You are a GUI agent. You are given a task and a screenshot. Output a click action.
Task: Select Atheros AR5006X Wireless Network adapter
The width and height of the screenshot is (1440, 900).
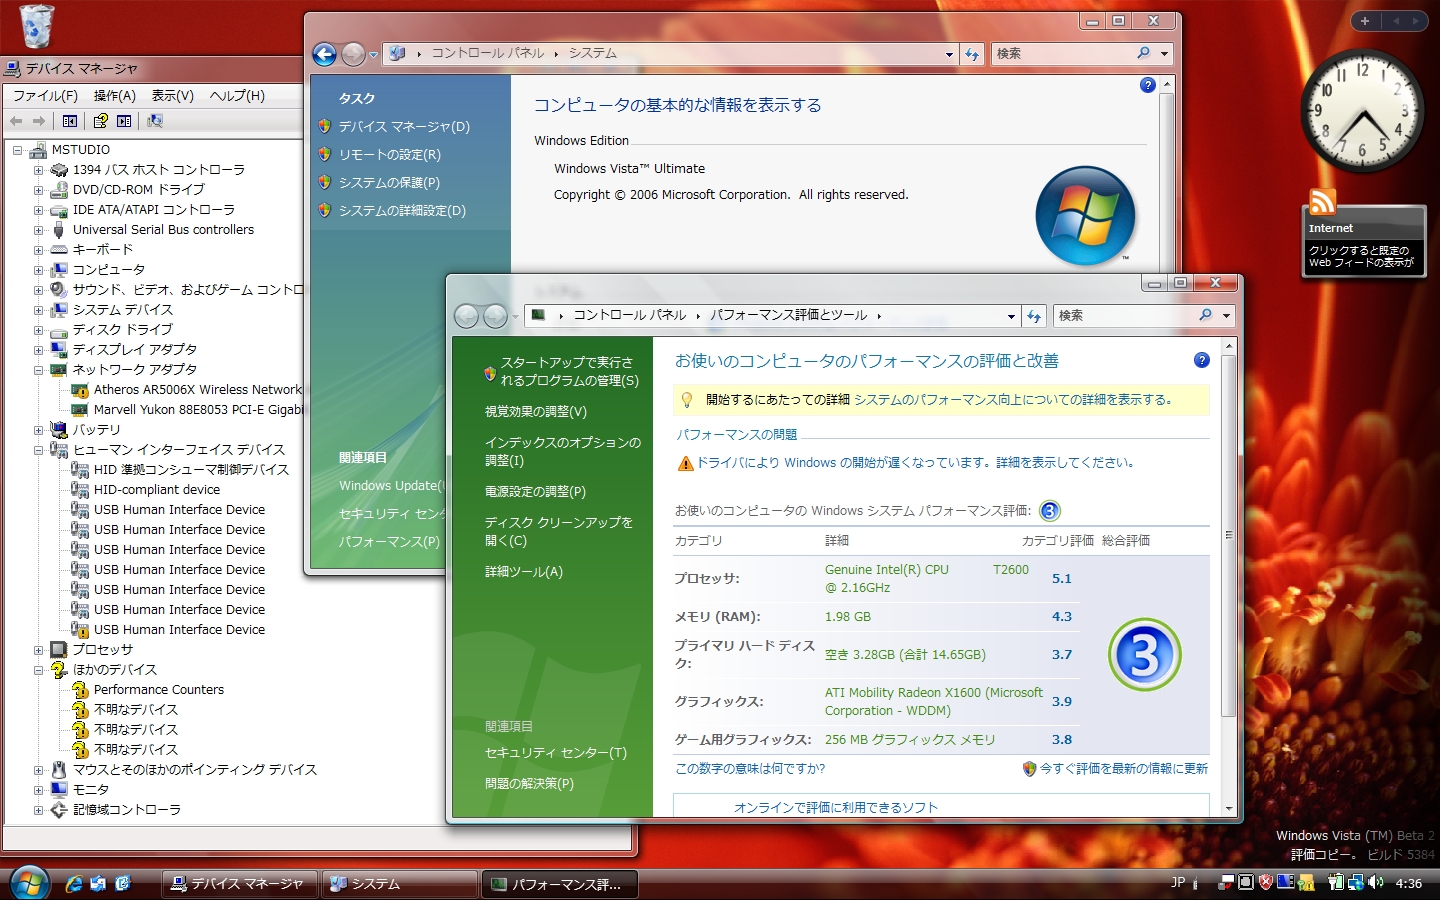tap(187, 390)
